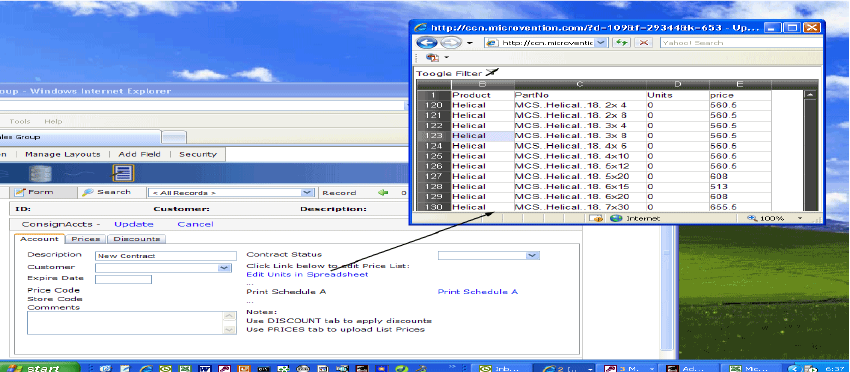
Task: Open the Ad... taskbar button
Action: [690, 368]
